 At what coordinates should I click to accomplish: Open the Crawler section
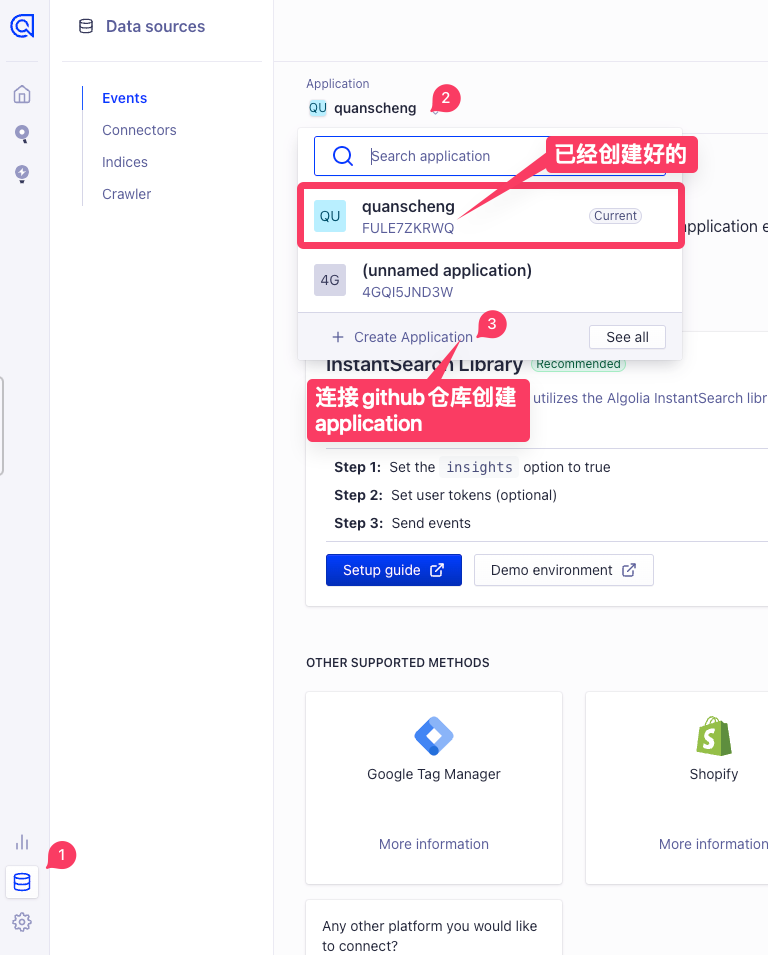(126, 194)
